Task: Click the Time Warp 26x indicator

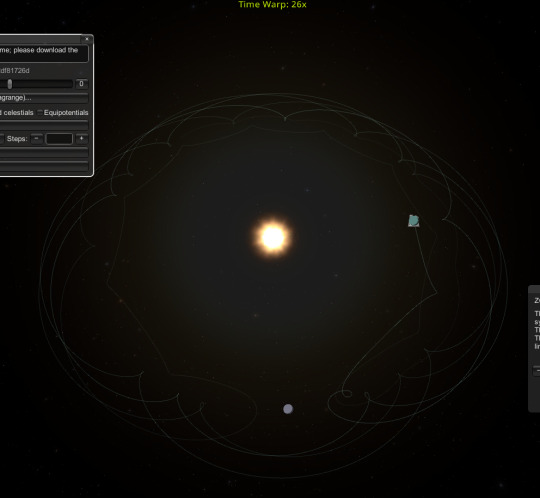Action: coord(272,4)
